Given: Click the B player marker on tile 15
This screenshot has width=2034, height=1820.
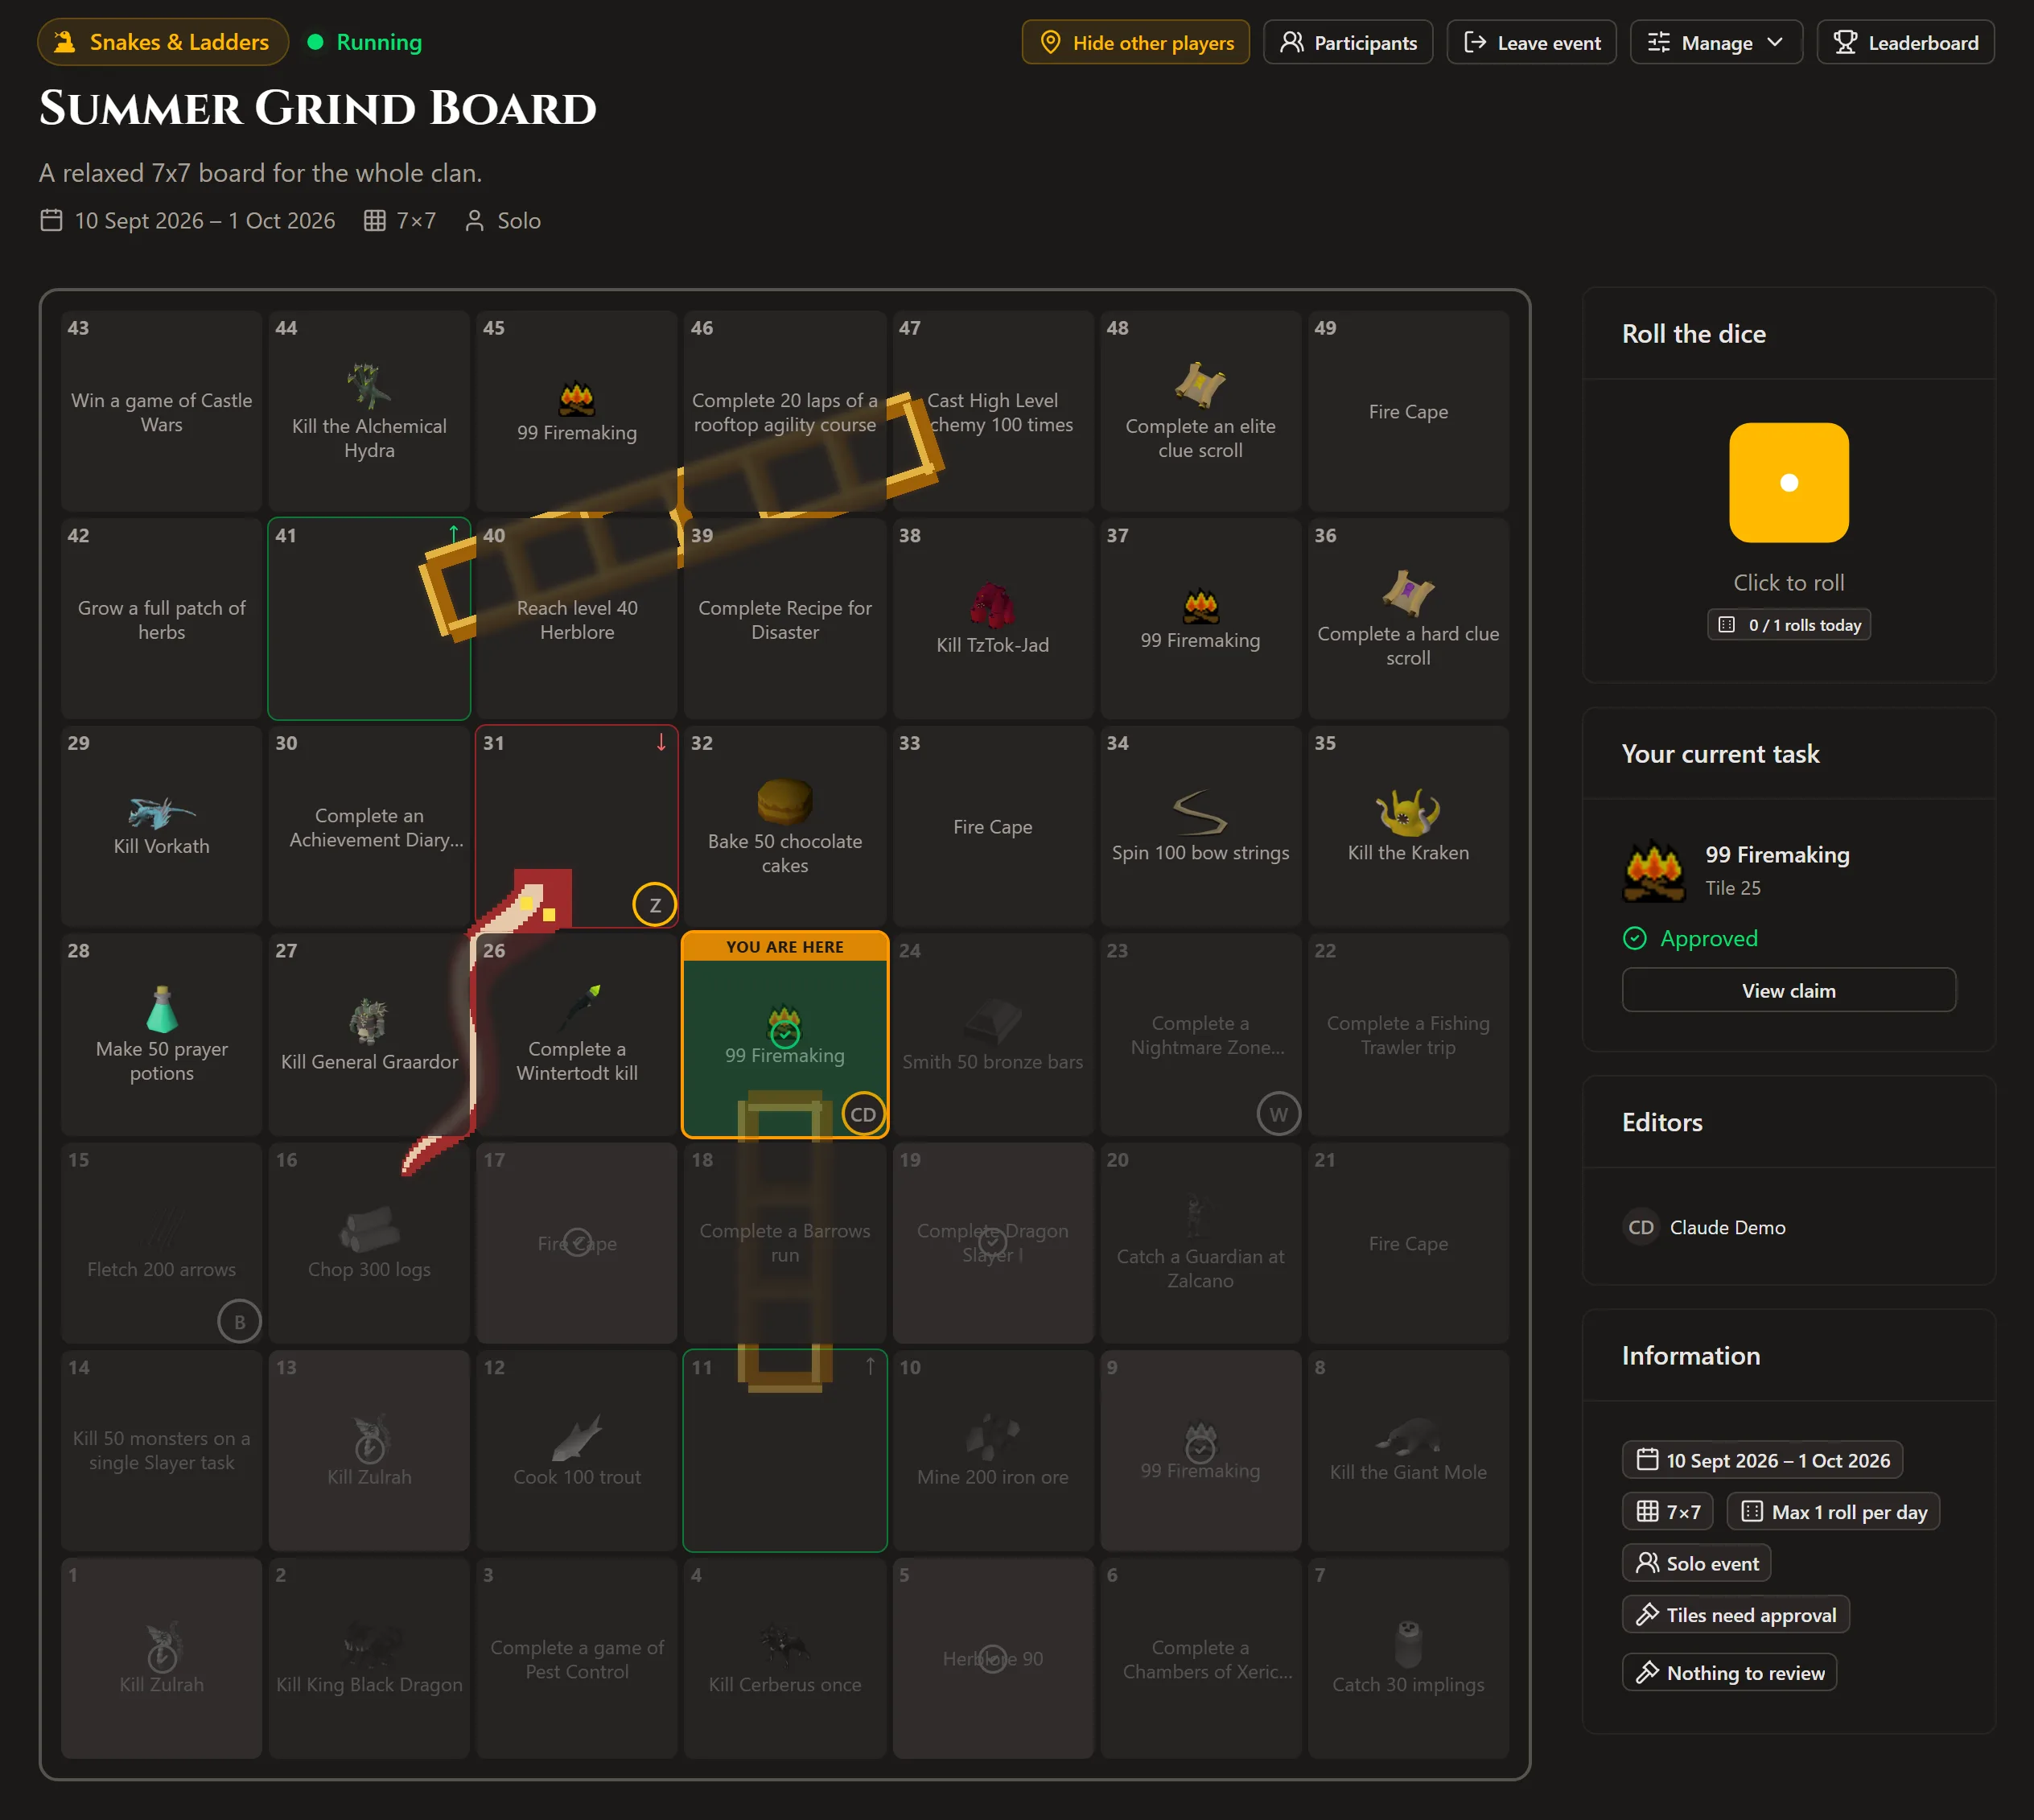Looking at the screenshot, I should [239, 1321].
